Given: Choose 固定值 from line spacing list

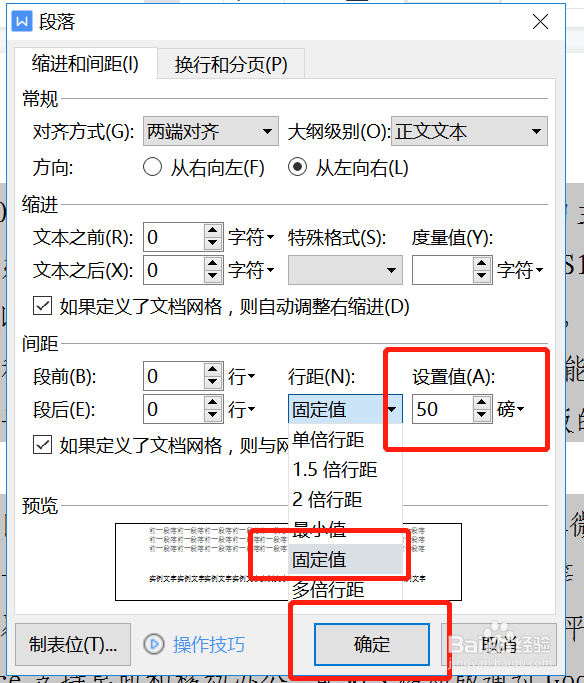Looking at the screenshot, I should coord(345,559).
